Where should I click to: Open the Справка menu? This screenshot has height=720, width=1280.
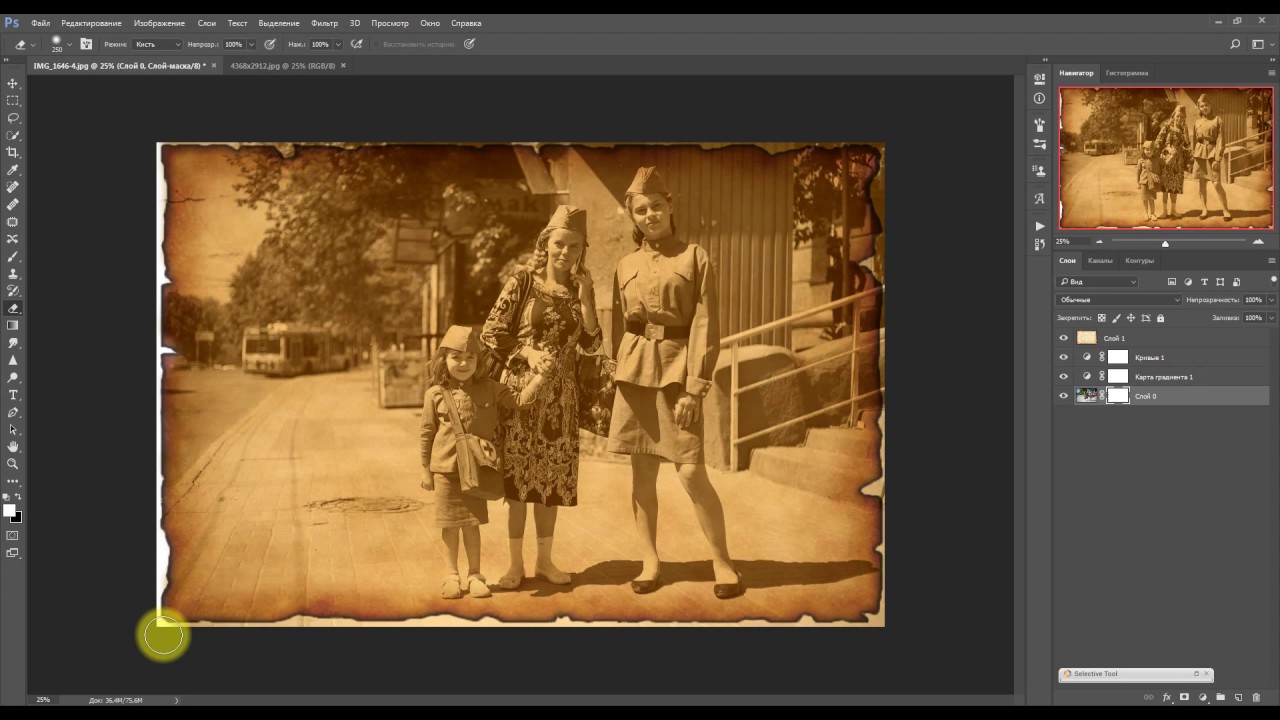click(x=466, y=23)
